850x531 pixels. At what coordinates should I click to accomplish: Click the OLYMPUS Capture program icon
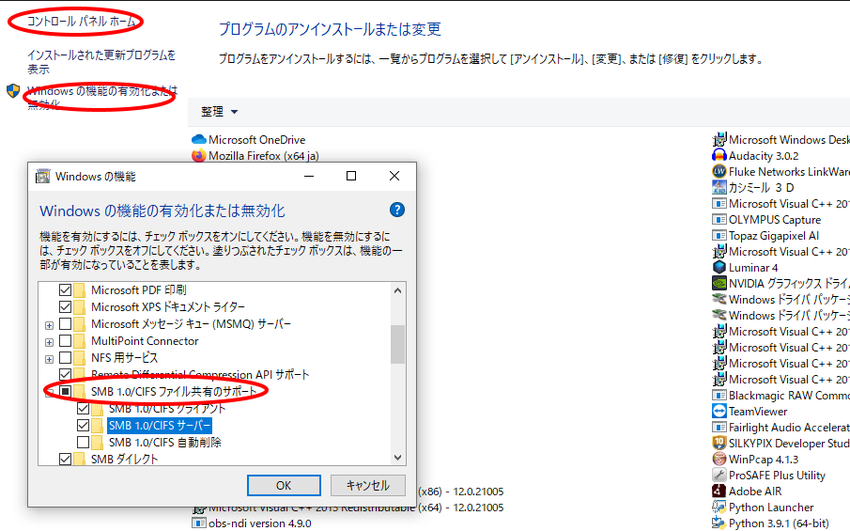[719, 219]
